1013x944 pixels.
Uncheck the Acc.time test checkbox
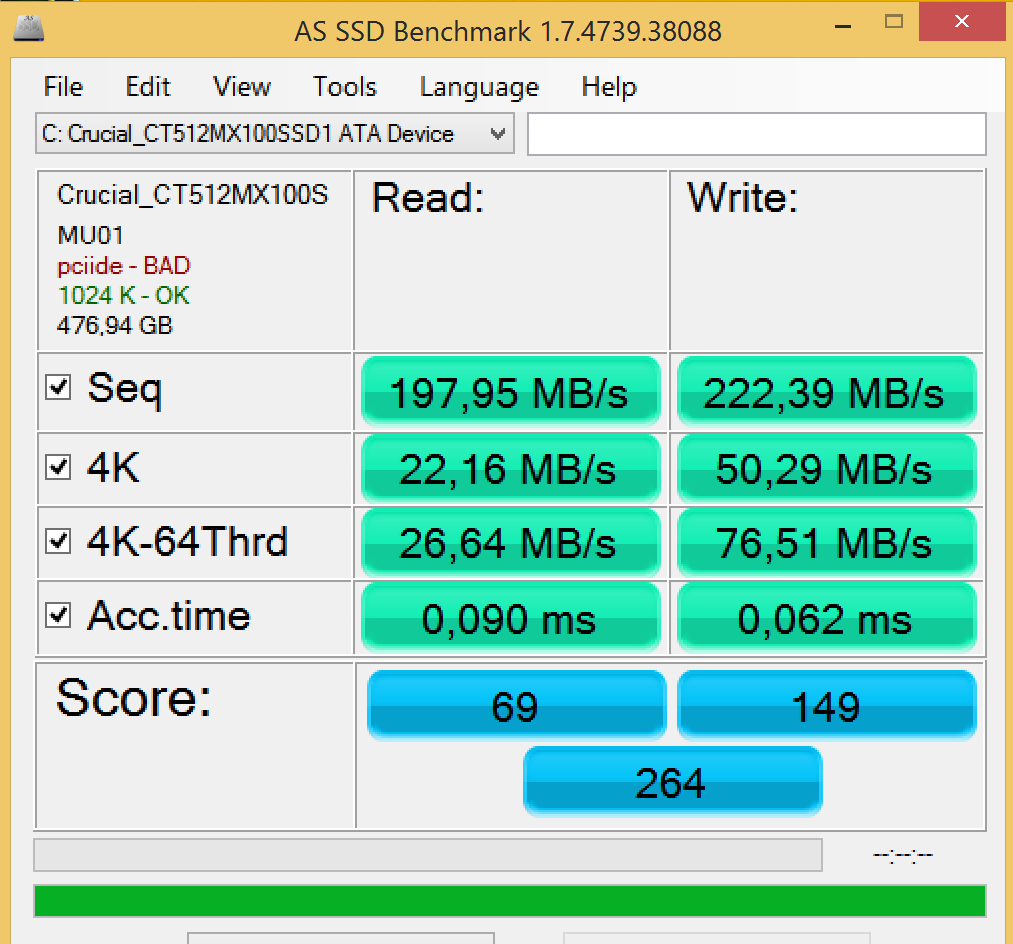pyautogui.click(x=58, y=615)
